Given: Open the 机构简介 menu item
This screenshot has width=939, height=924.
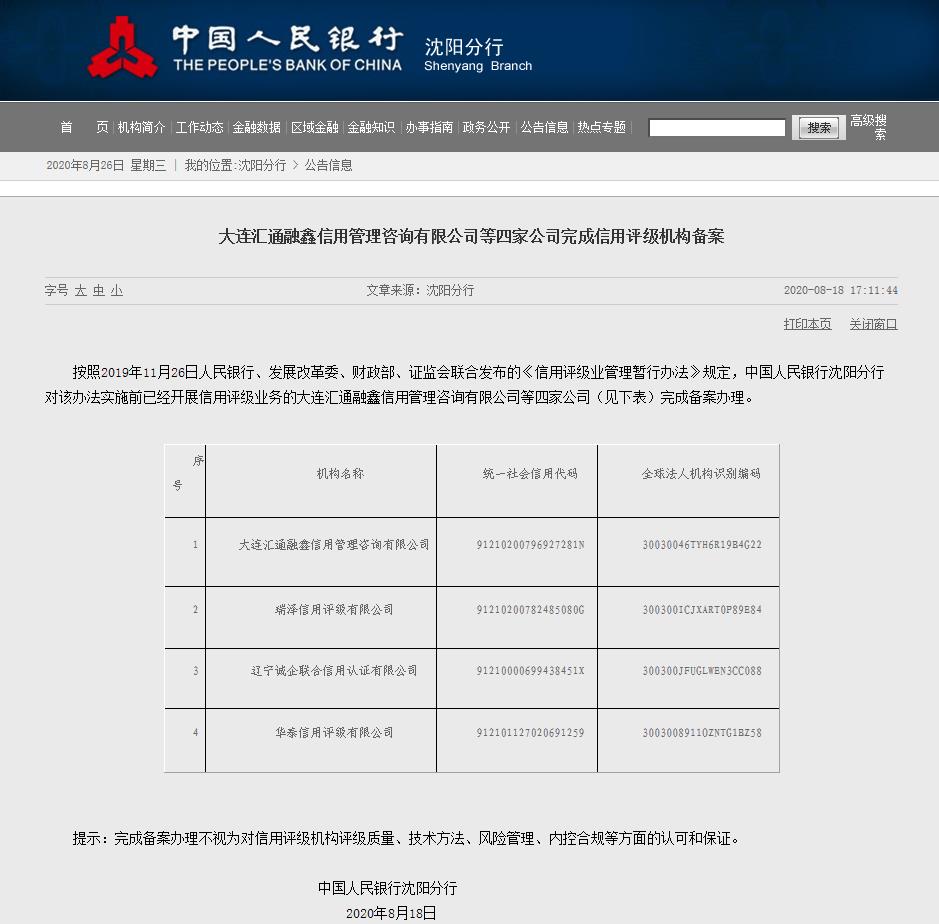Looking at the screenshot, I should click(141, 128).
